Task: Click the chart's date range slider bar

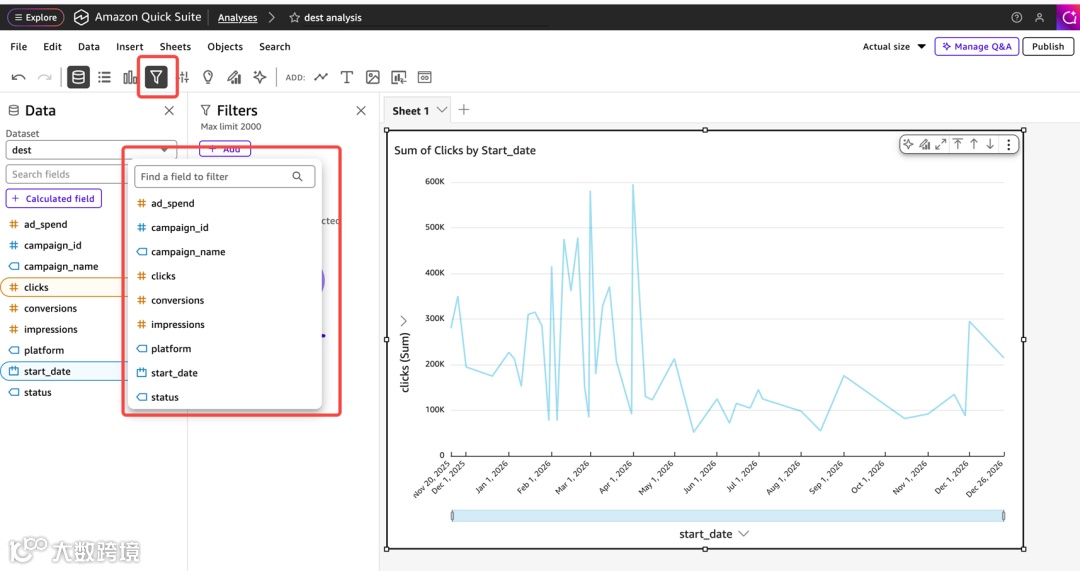Action: coord(727,516)
